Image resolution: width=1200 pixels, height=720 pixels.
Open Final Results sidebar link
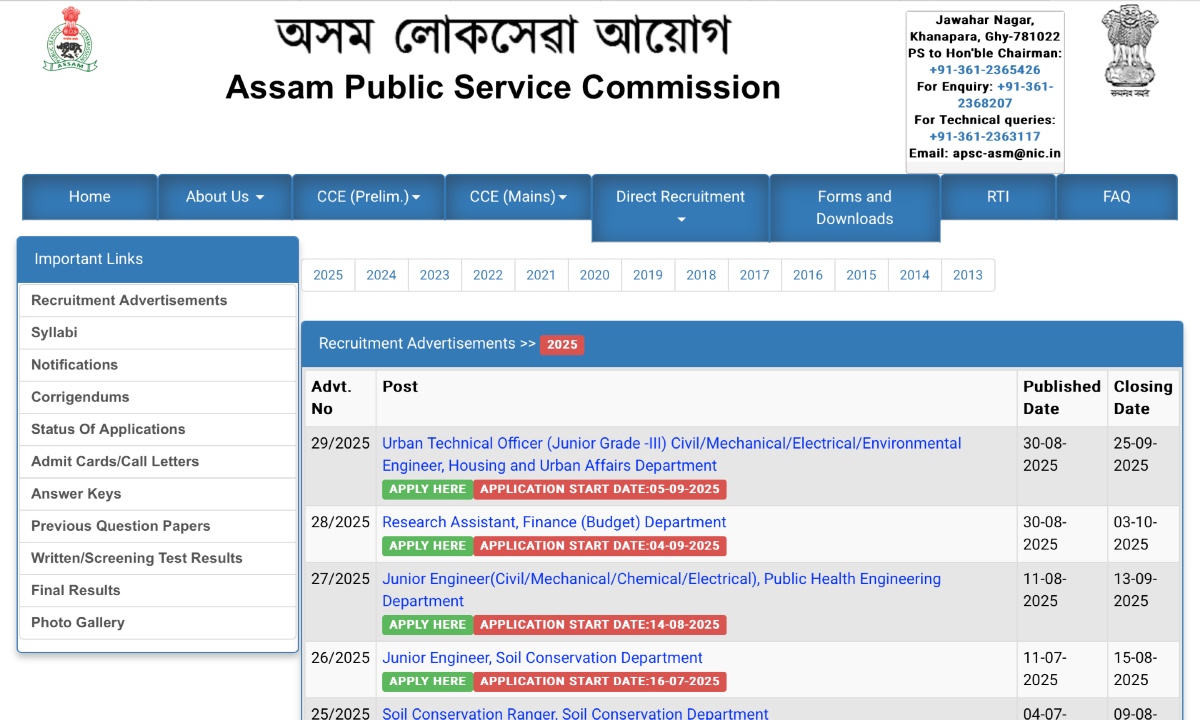158,590
